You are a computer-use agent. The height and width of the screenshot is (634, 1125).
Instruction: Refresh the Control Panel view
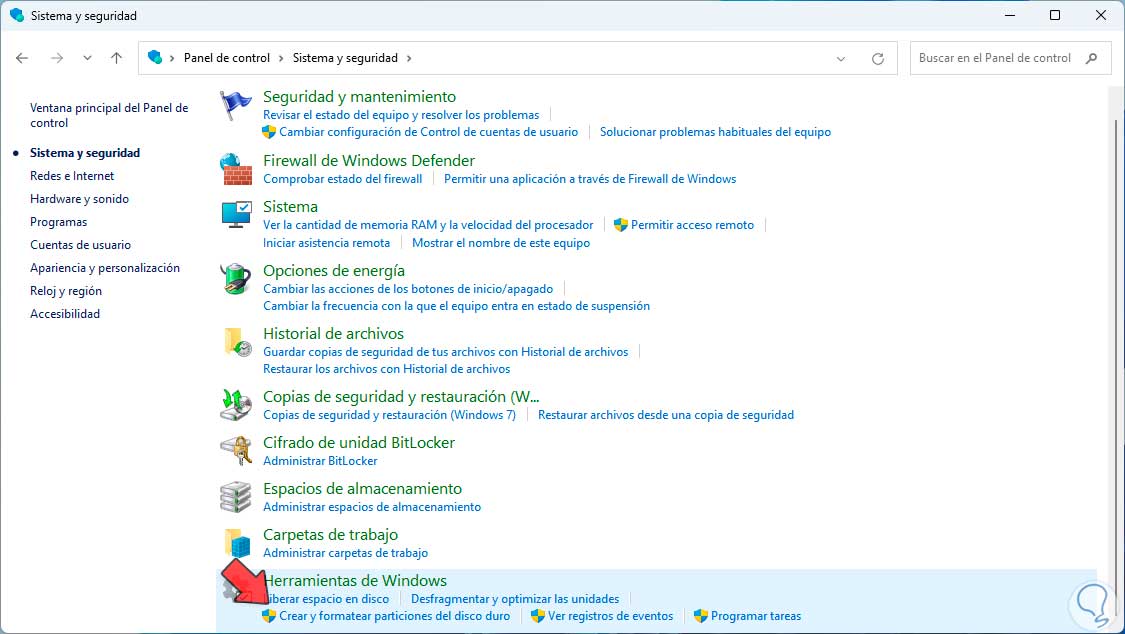(877, 59)
